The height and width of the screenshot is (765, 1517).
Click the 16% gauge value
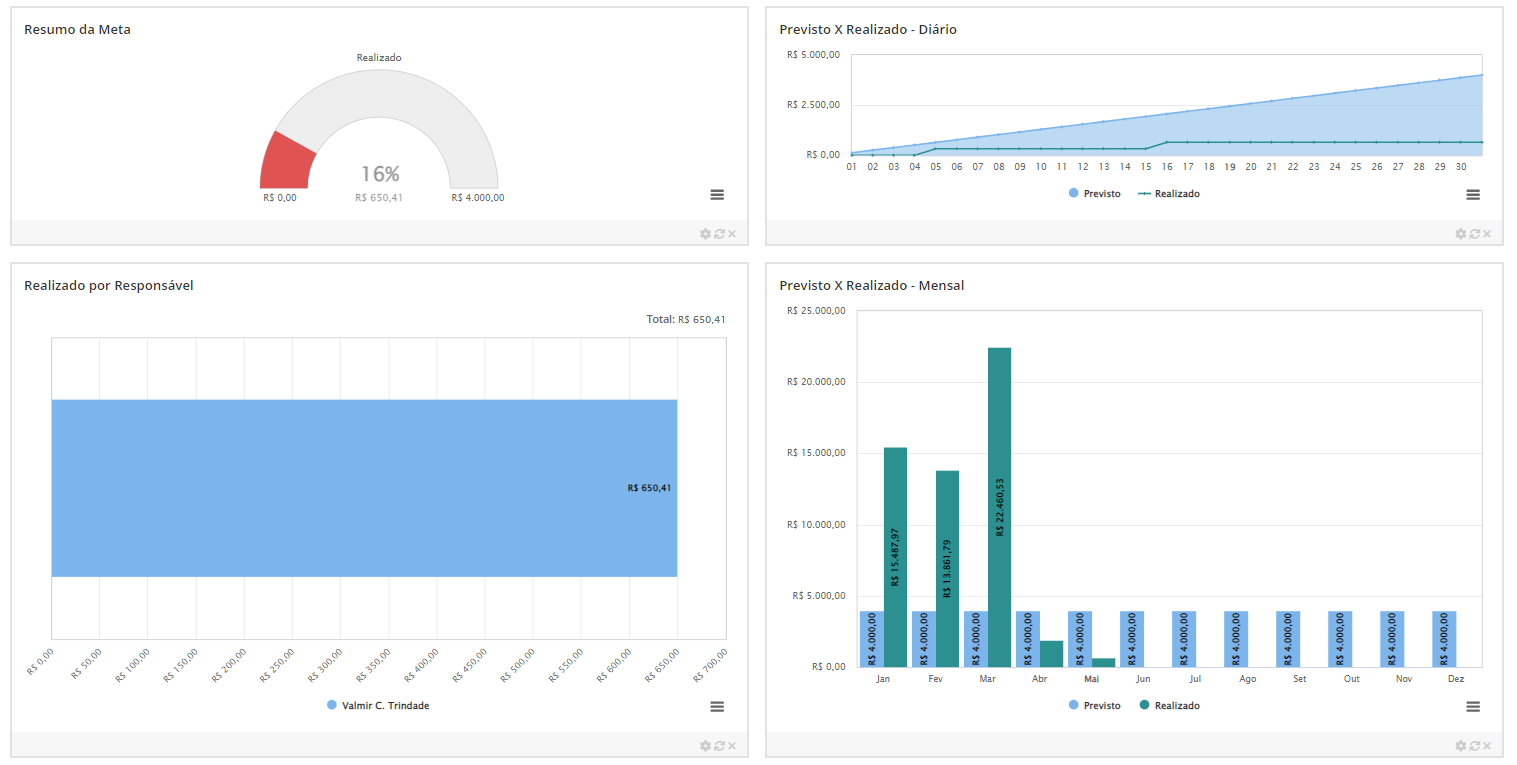380,174
